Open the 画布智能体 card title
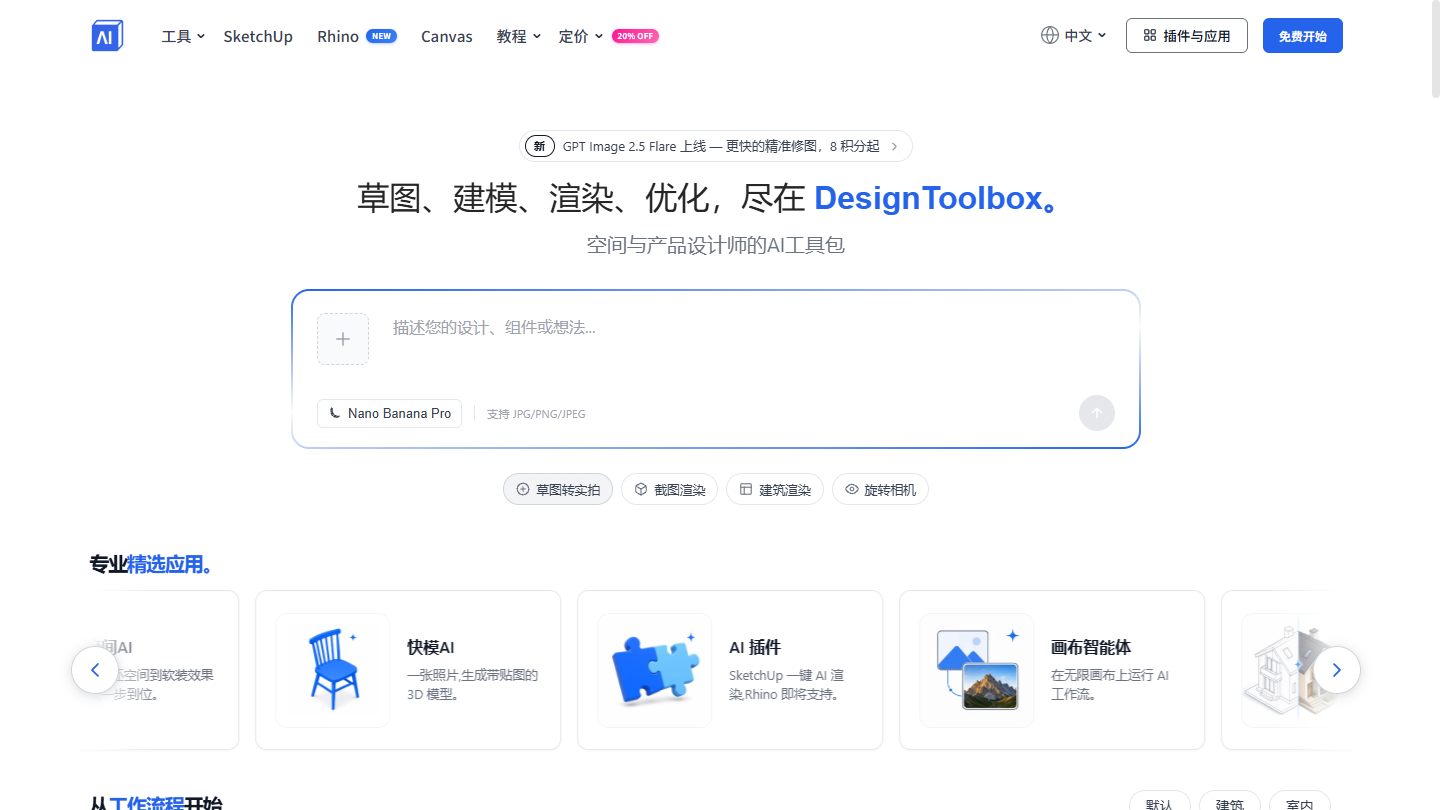The height and width of the screenshot is (810, 1440). pos(1091,647)
